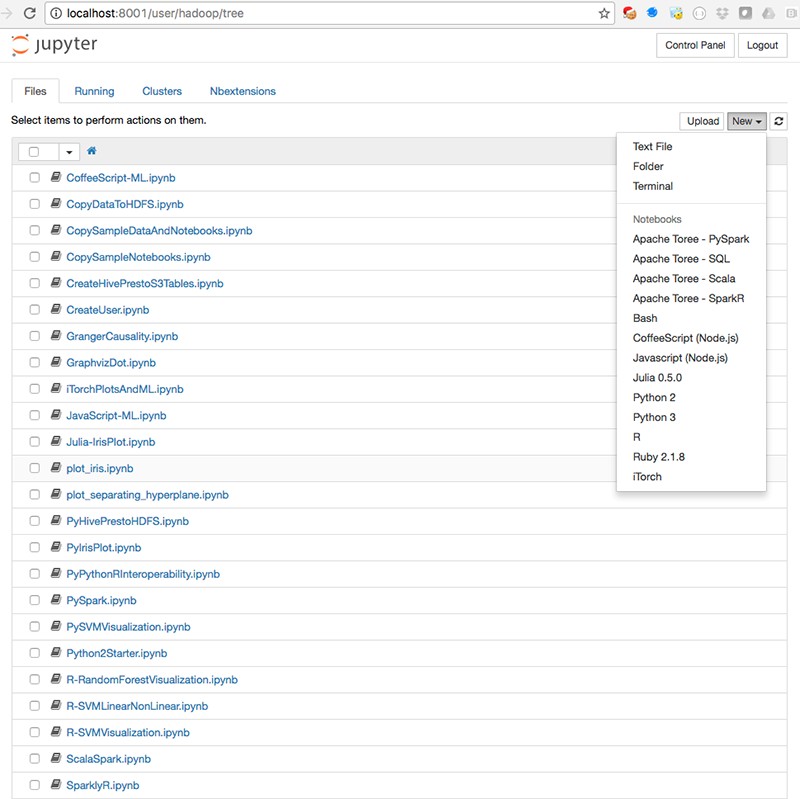Click the notebook icon beside SparklyR.ipynb

(55, 784)
